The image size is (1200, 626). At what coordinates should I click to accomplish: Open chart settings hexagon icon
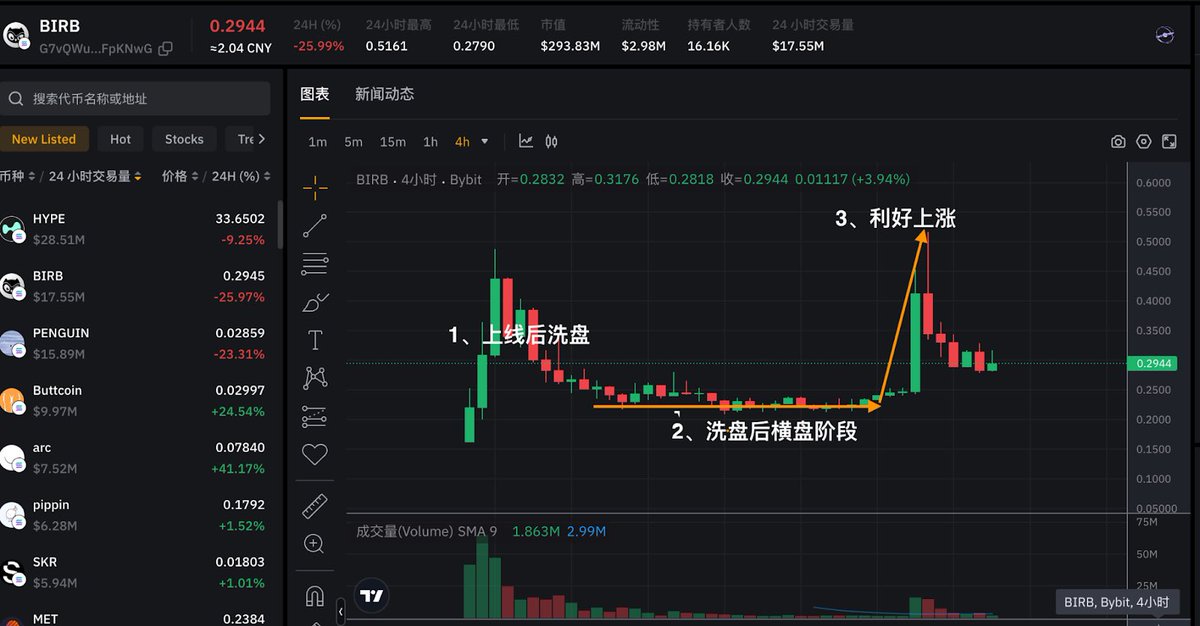(1144, 142)
